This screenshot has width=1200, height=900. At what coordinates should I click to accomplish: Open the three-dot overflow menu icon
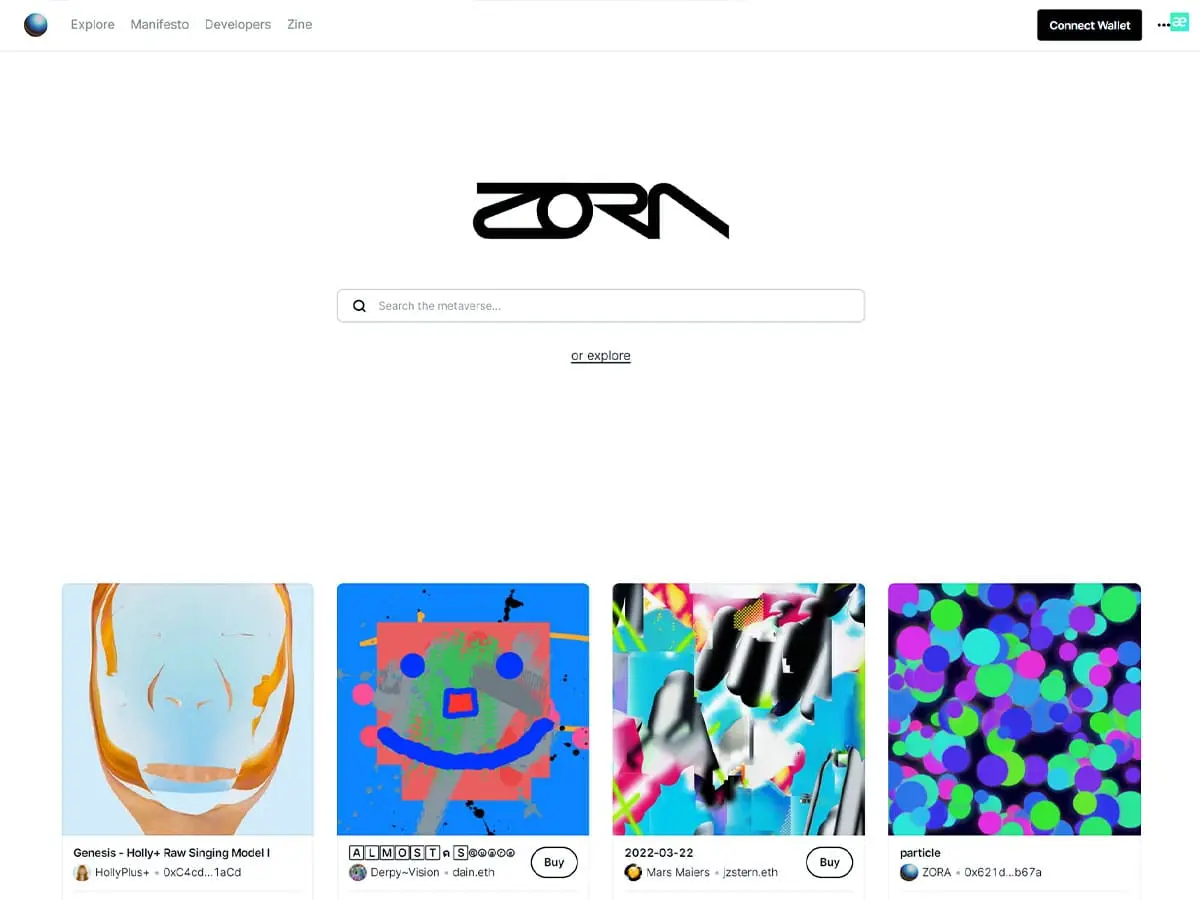click(1163, 25)
